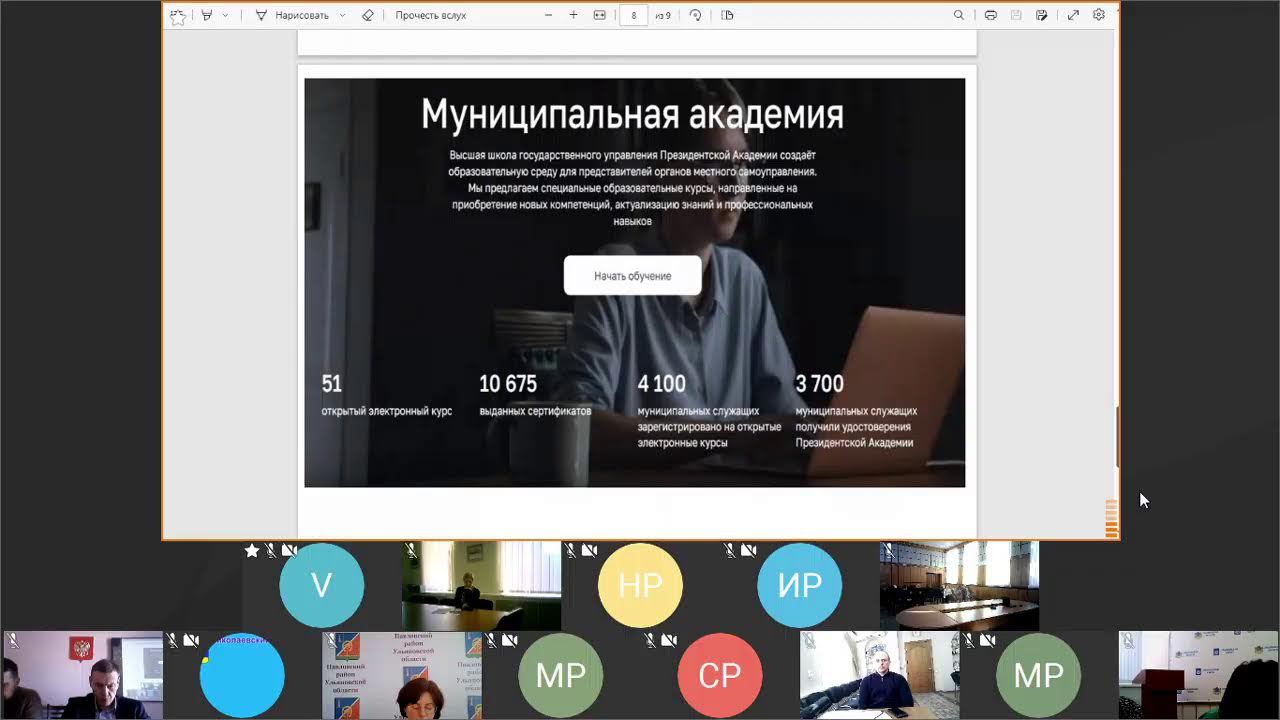Viewport: 1280px width, 720px height.
Task: Enter full screen with expand arrows icon
Action: [x=1073, y=15]
